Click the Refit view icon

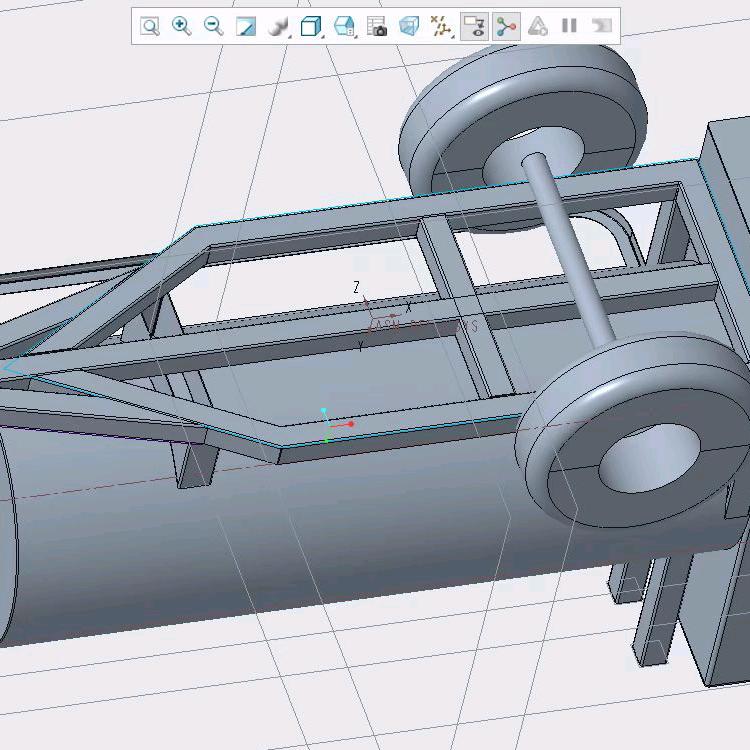click(150, 26)
